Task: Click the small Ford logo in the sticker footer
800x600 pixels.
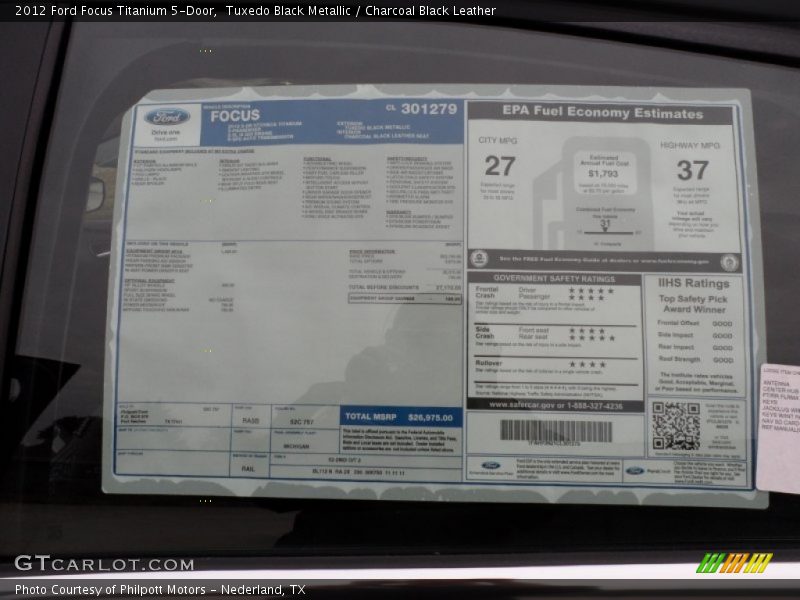Action: 490,465
